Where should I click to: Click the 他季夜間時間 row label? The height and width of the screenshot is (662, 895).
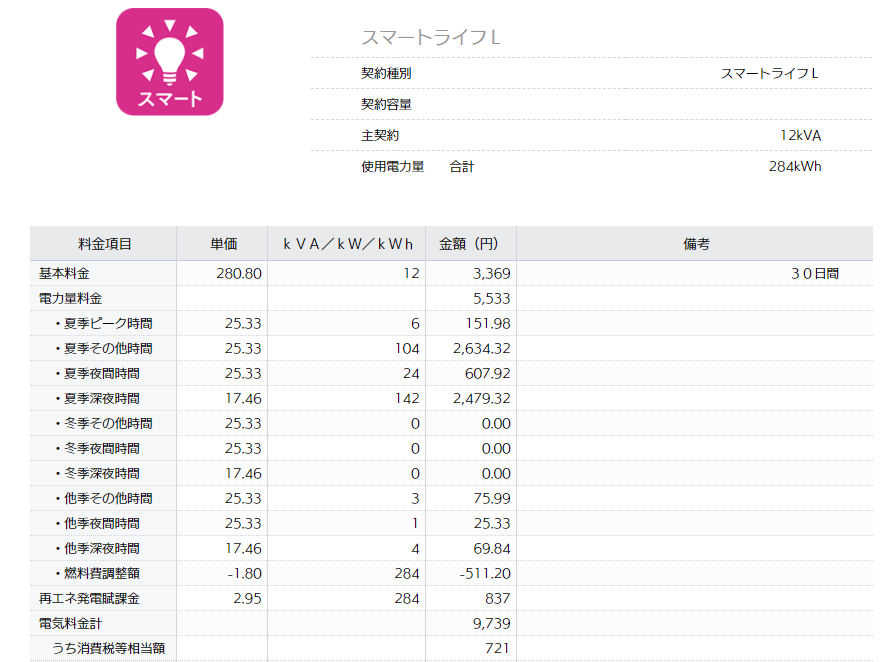point(98,524)
